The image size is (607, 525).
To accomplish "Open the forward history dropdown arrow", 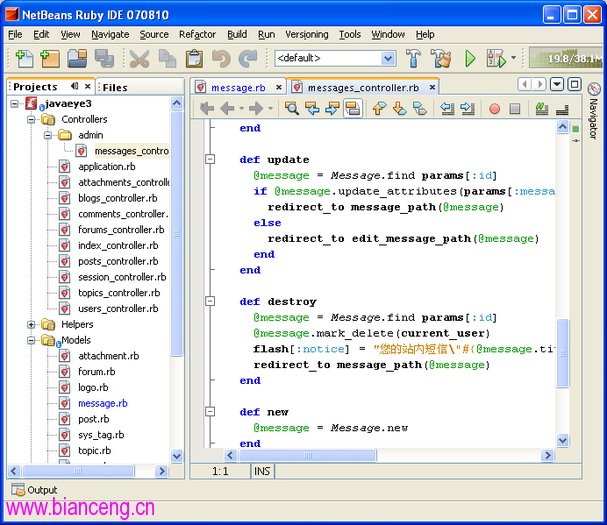I will tap(270, 108).
